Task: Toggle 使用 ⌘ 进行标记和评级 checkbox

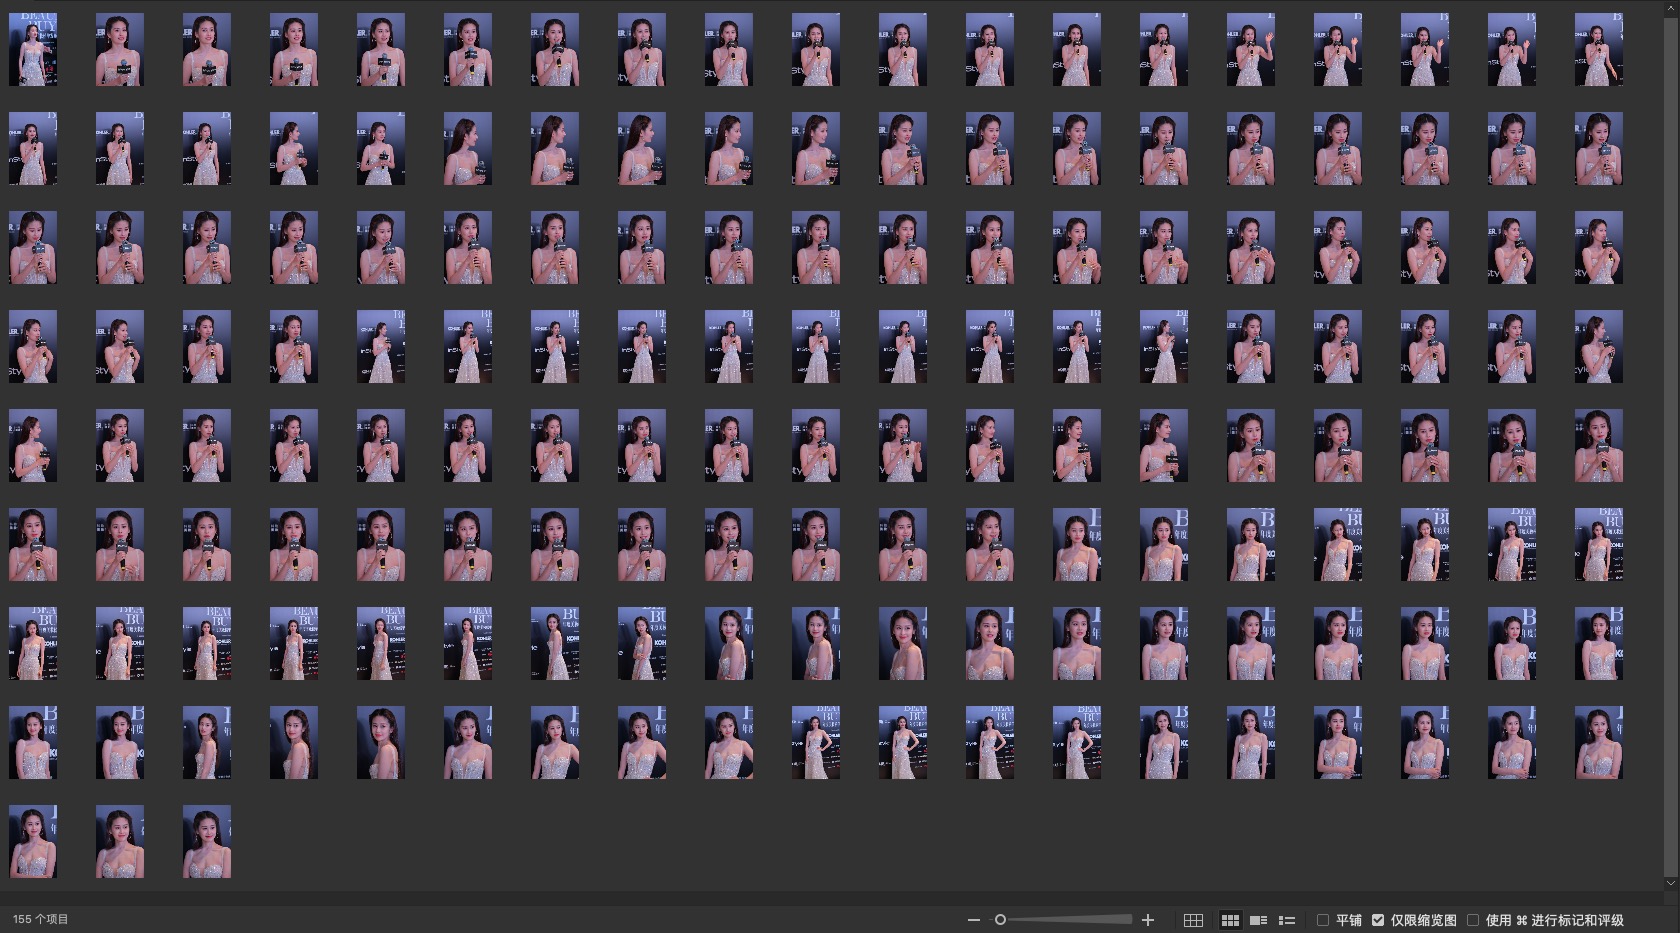Action: [x=1473, y=920]
